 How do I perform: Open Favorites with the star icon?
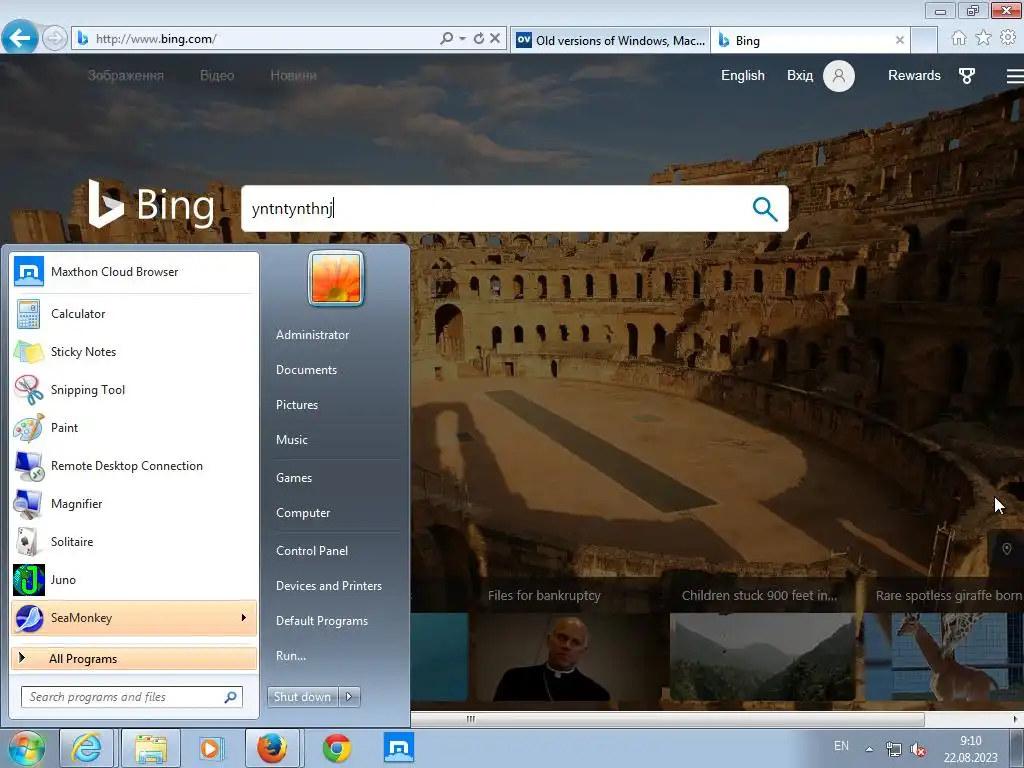pyautogui.click(x=984, y=38)
